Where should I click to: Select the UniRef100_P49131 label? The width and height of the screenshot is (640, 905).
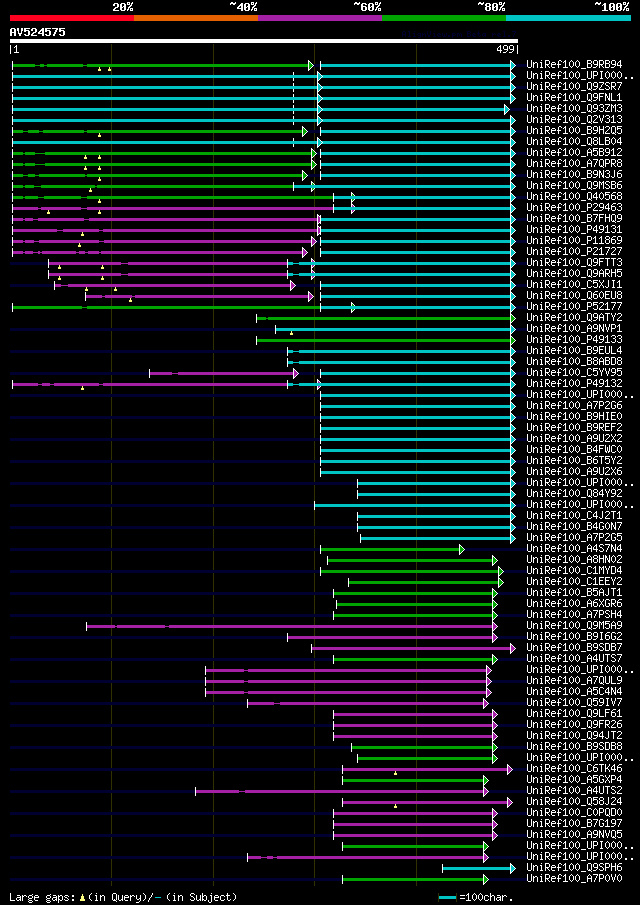574,230
